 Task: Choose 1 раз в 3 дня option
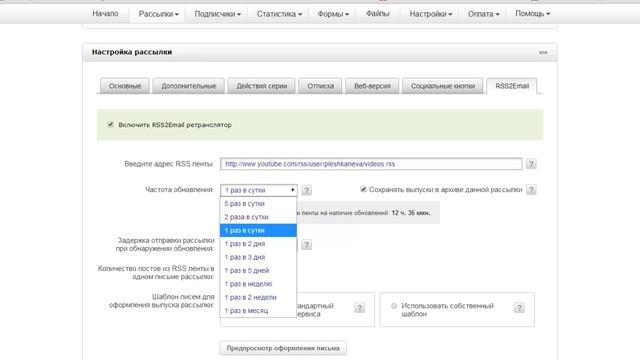click(x=258, y=257)
